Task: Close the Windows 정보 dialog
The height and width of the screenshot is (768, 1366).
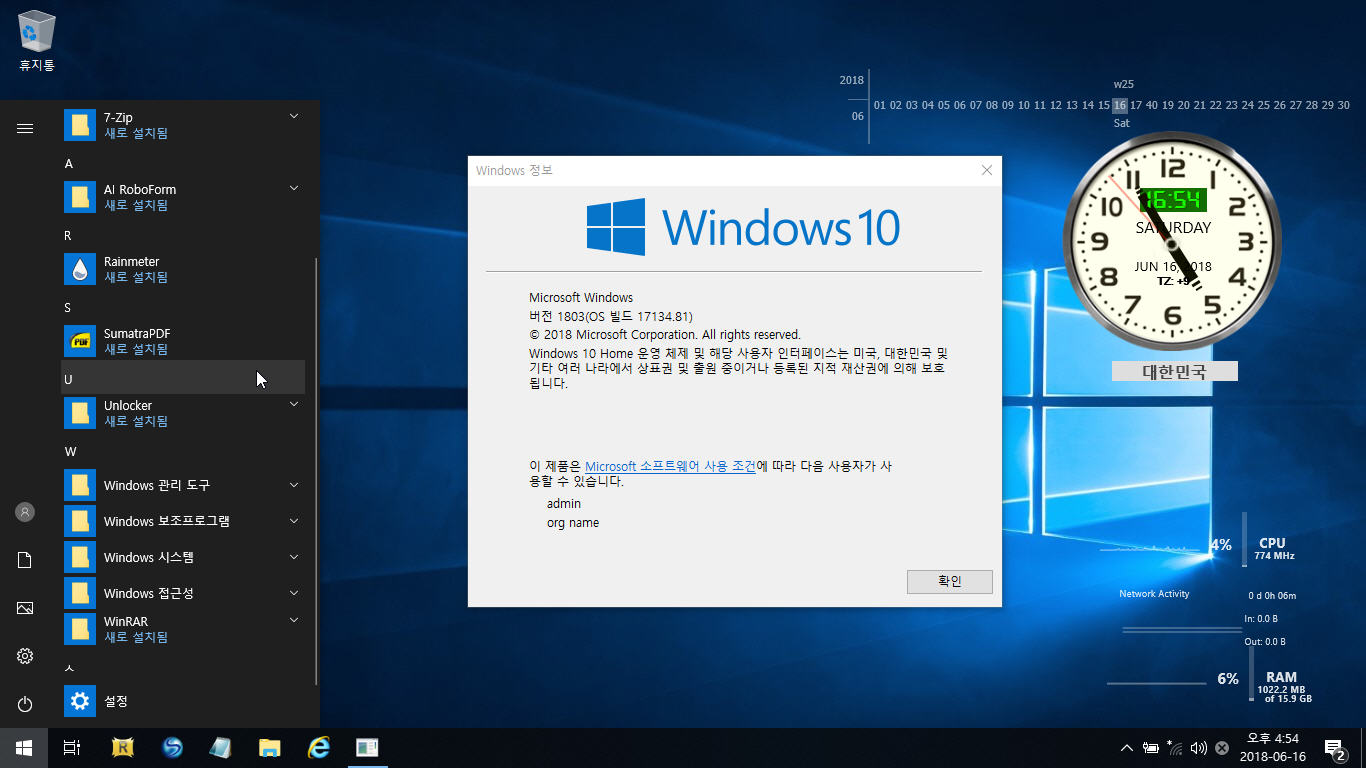Action: [986, 170]
